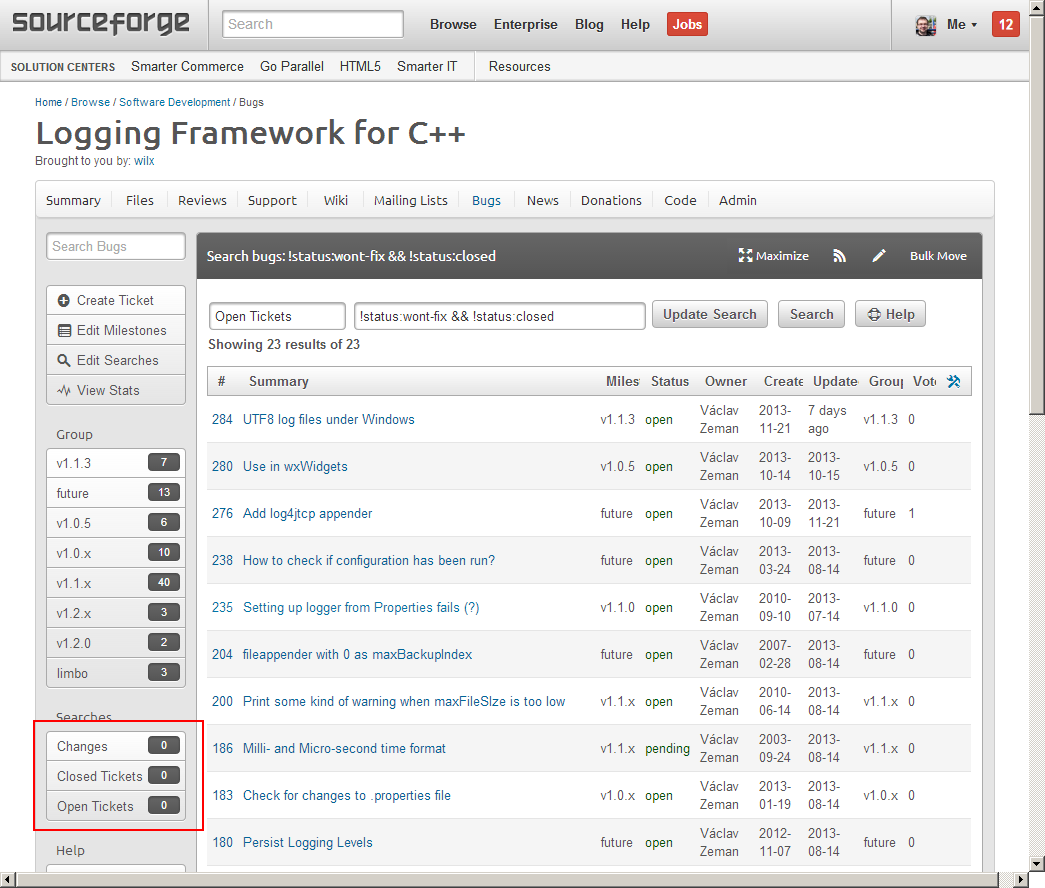Image resolution: width=1045 pixels, height=888 pixels.
Task: Click the pencil edit icon
Action: click(x=879, y=256)
